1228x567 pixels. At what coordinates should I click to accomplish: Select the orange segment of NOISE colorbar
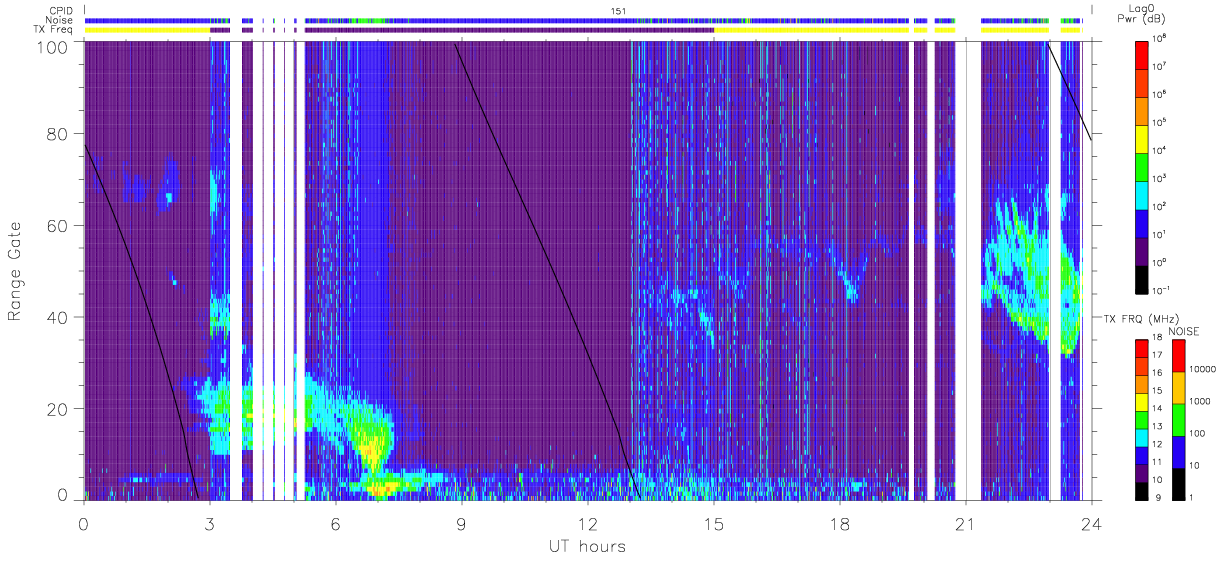click(1178, 387)
